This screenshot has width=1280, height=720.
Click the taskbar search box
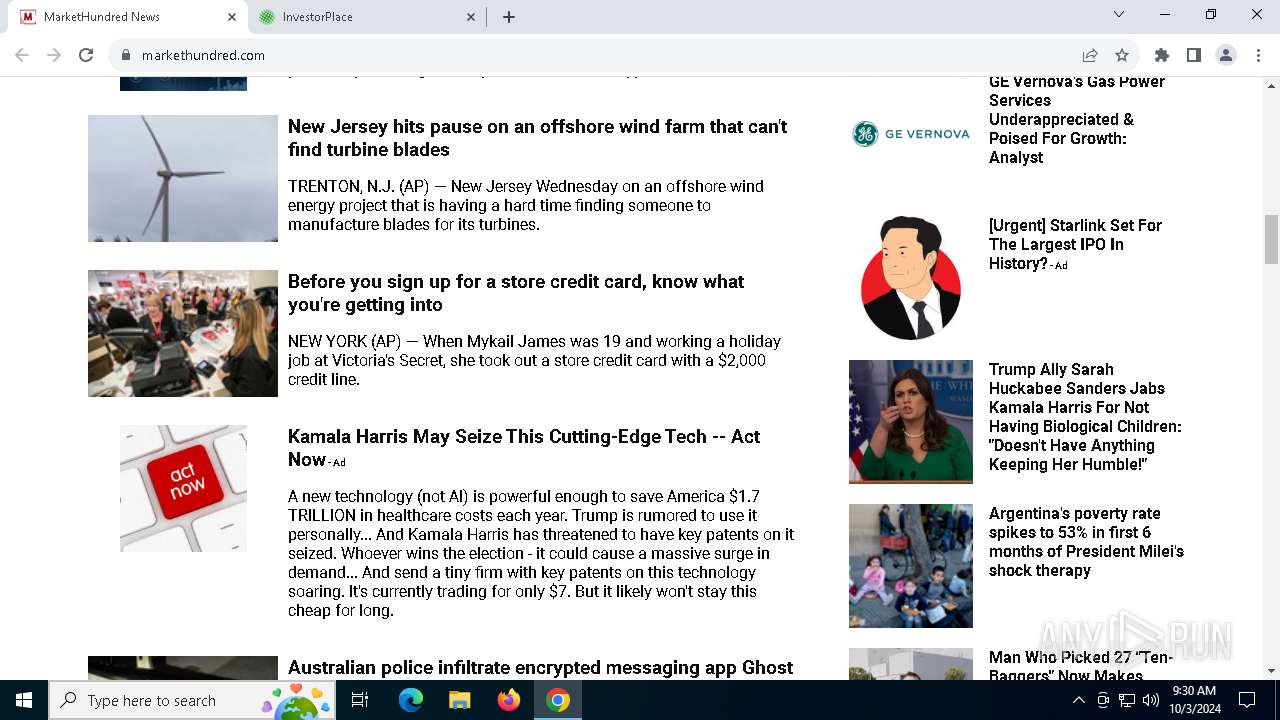click(x=191, y=700)
